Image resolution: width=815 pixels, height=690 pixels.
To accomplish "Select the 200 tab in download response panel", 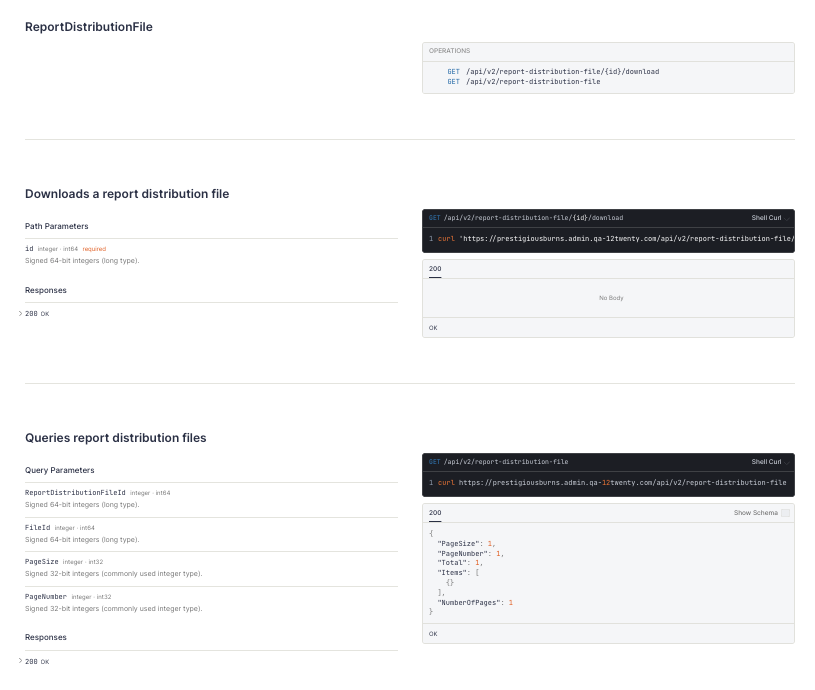I will coord(435,269).
